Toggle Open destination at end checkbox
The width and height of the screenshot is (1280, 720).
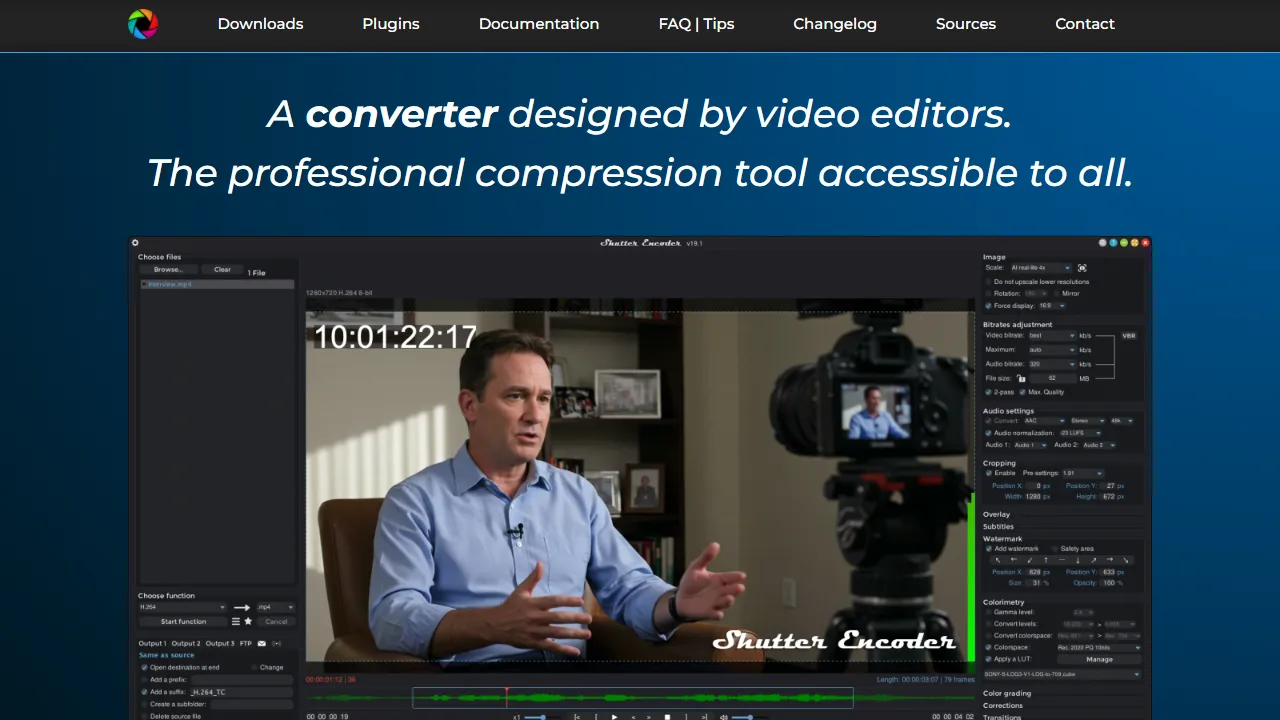144,667
